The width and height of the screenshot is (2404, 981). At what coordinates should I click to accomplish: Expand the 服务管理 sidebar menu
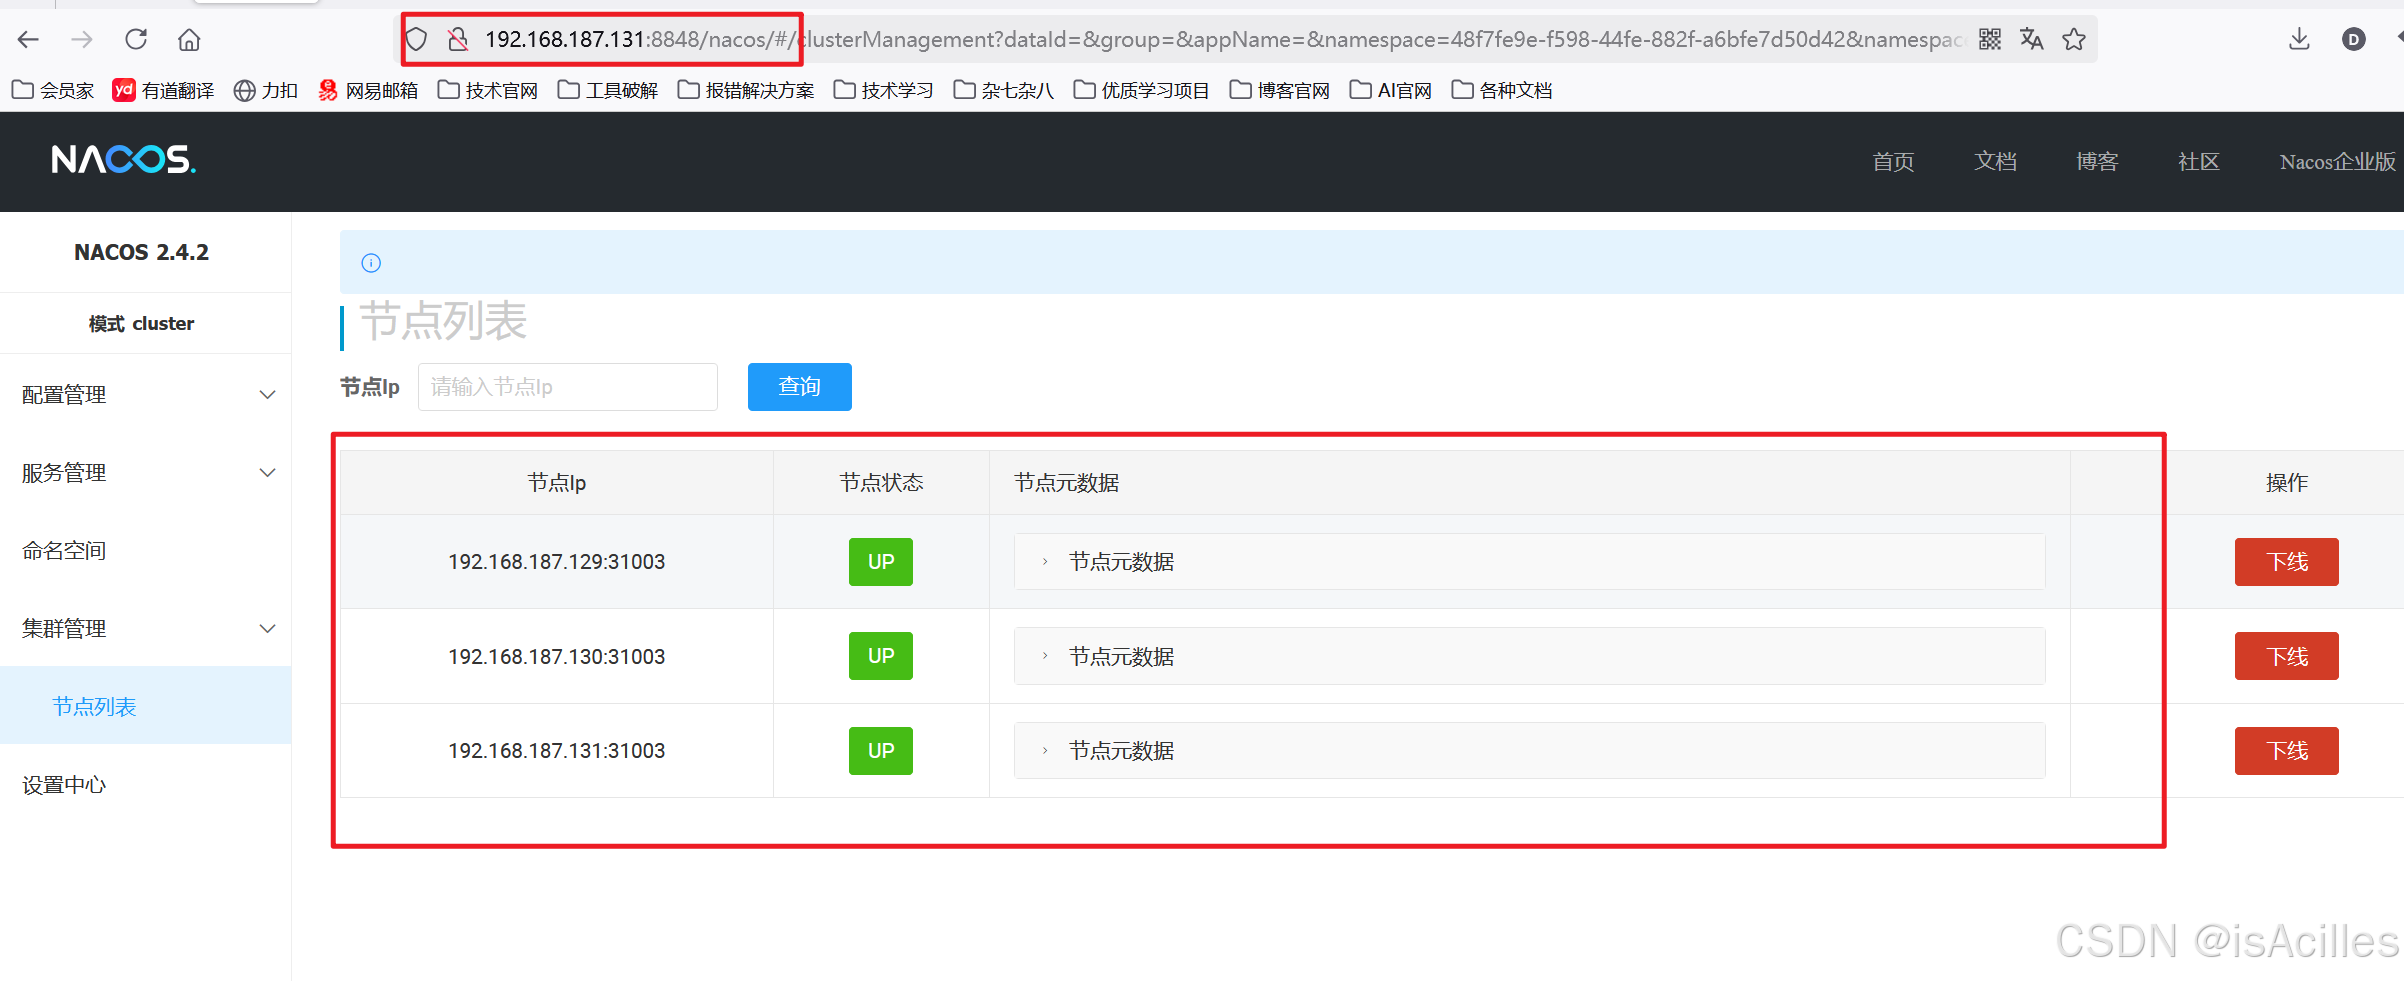[146, 473]
